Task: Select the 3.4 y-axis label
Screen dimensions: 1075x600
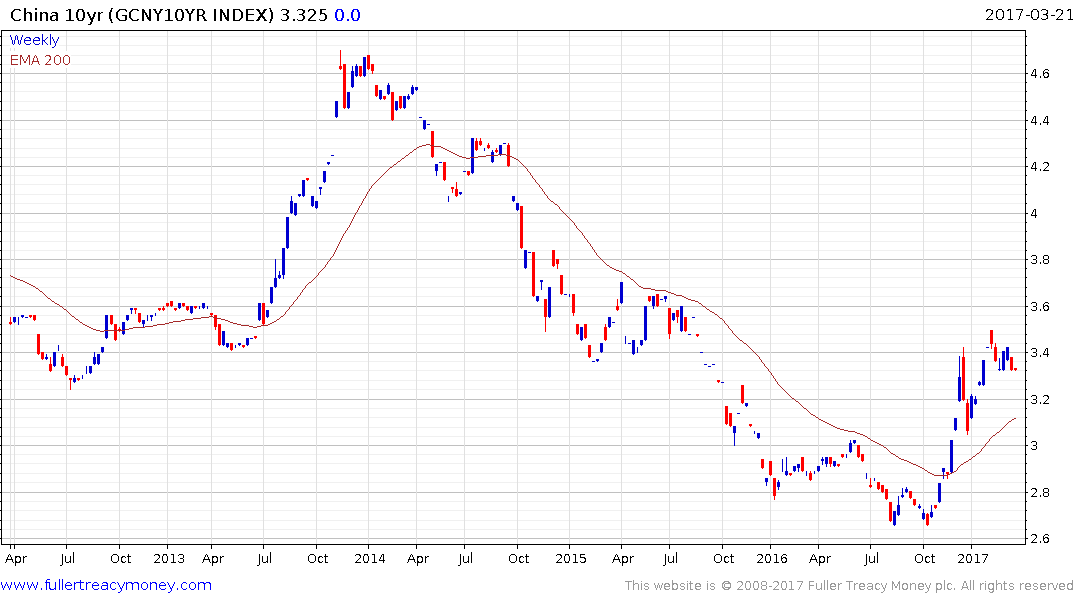Action: 1040,353
